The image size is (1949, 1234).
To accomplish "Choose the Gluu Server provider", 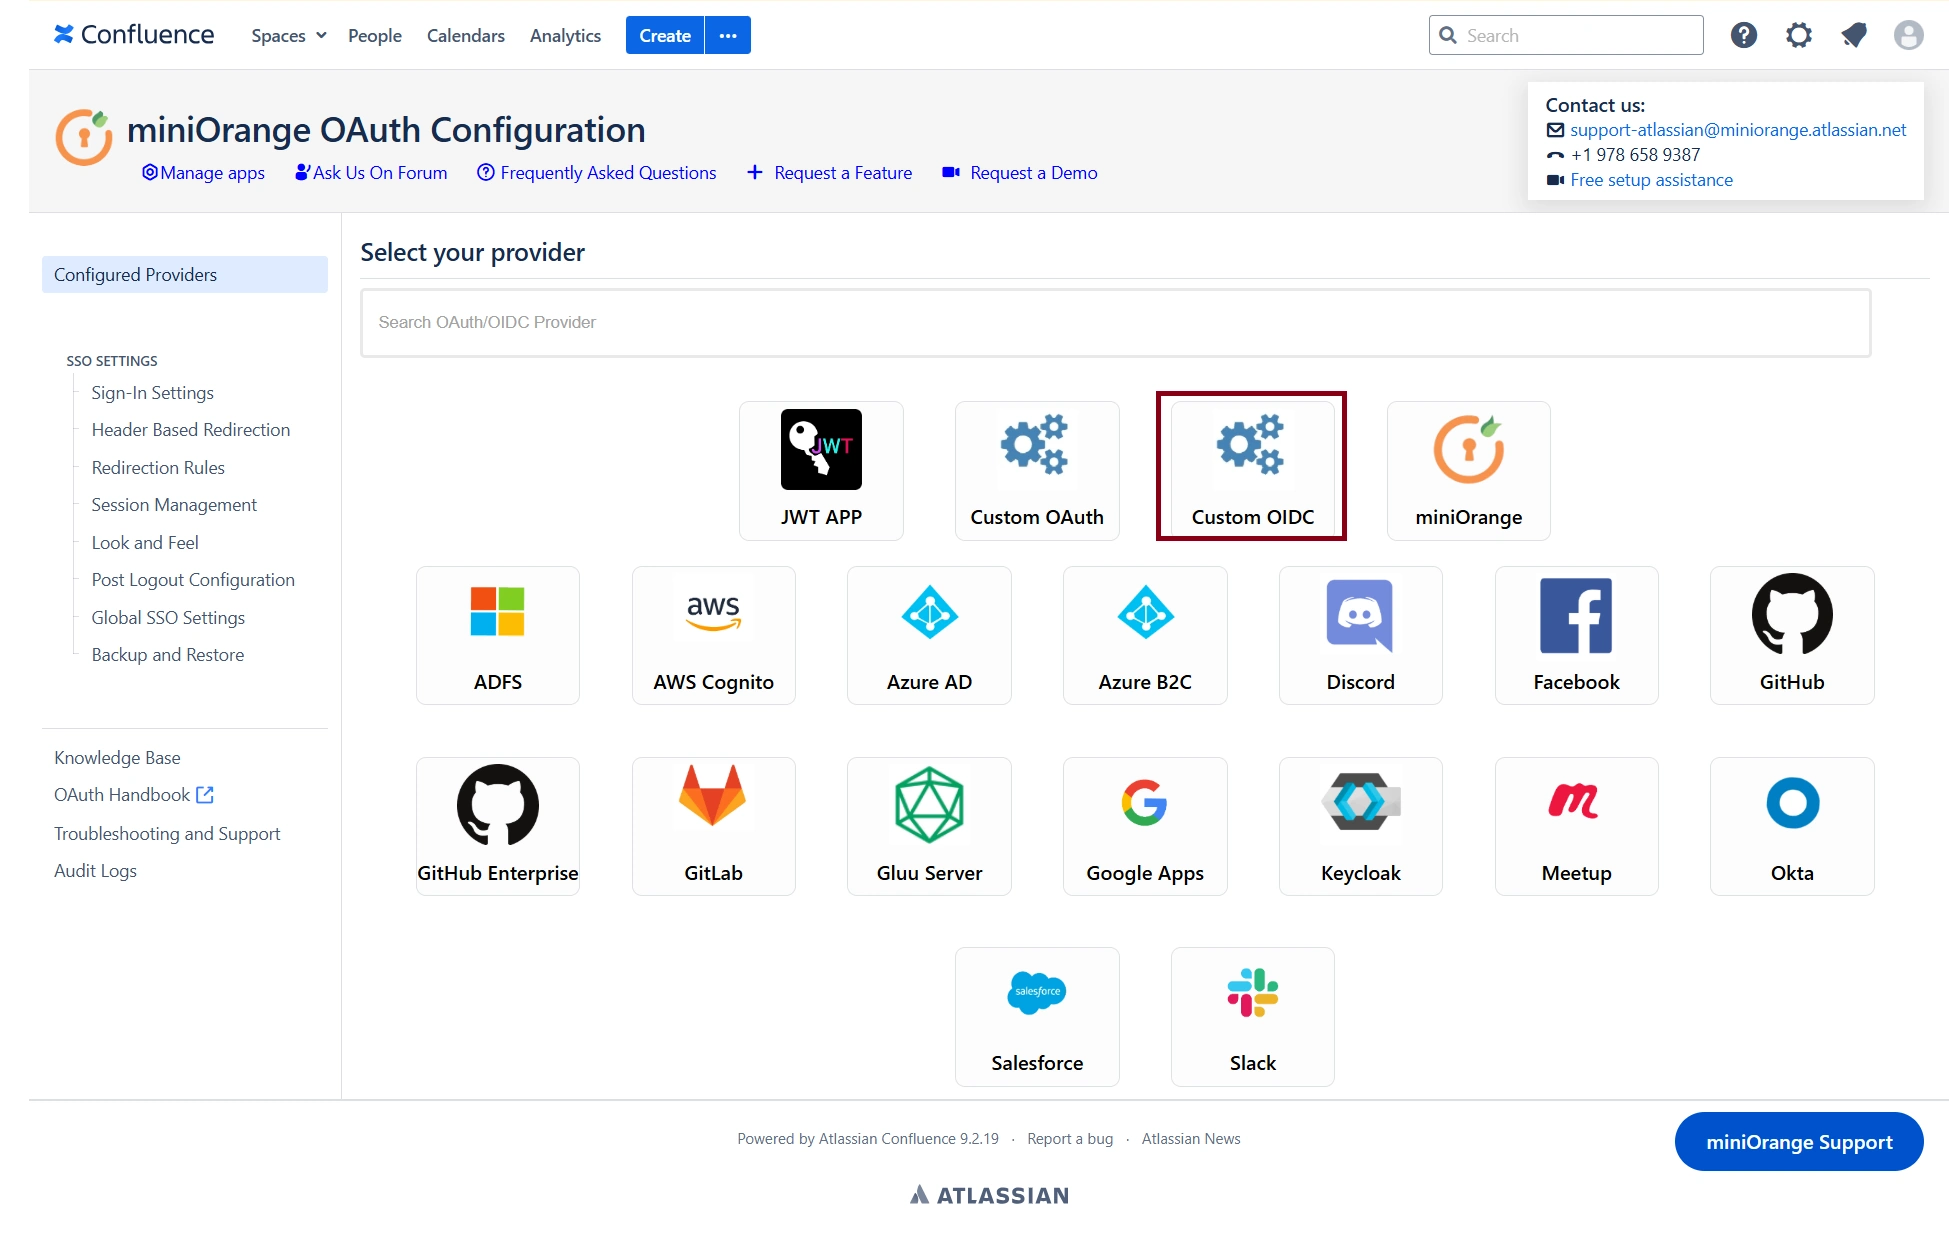I will click(929, 826).
